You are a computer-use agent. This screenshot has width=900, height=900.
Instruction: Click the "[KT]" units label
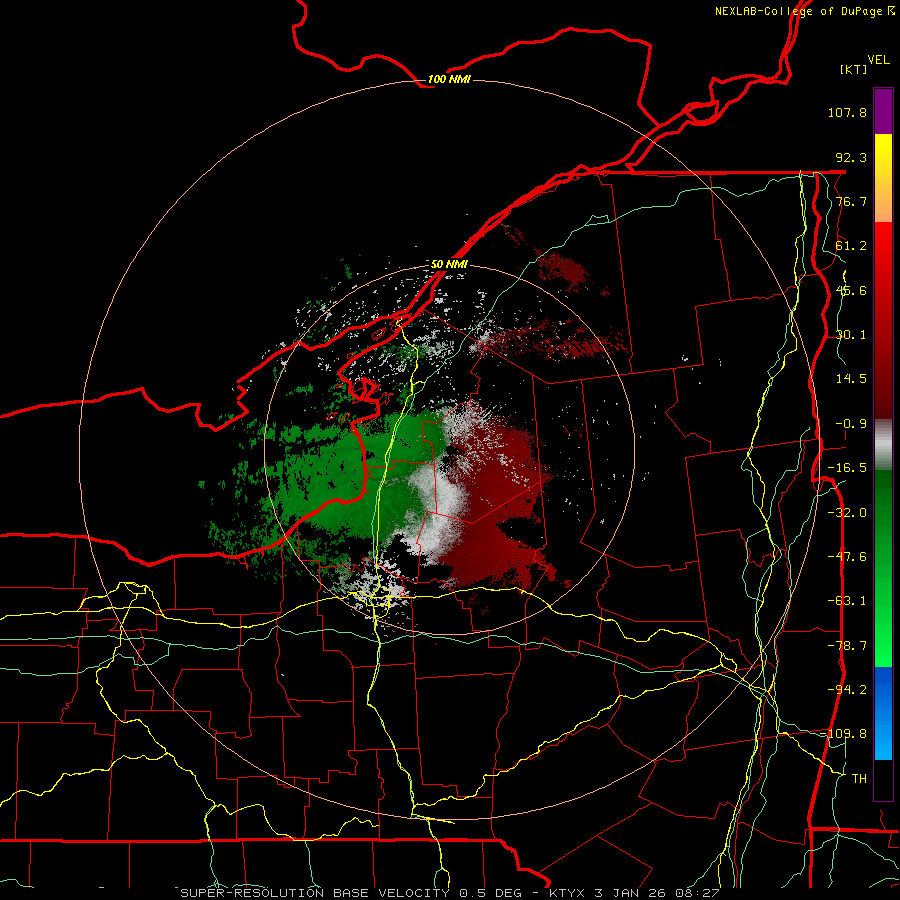pyautogui.click(x=853, y=69)
